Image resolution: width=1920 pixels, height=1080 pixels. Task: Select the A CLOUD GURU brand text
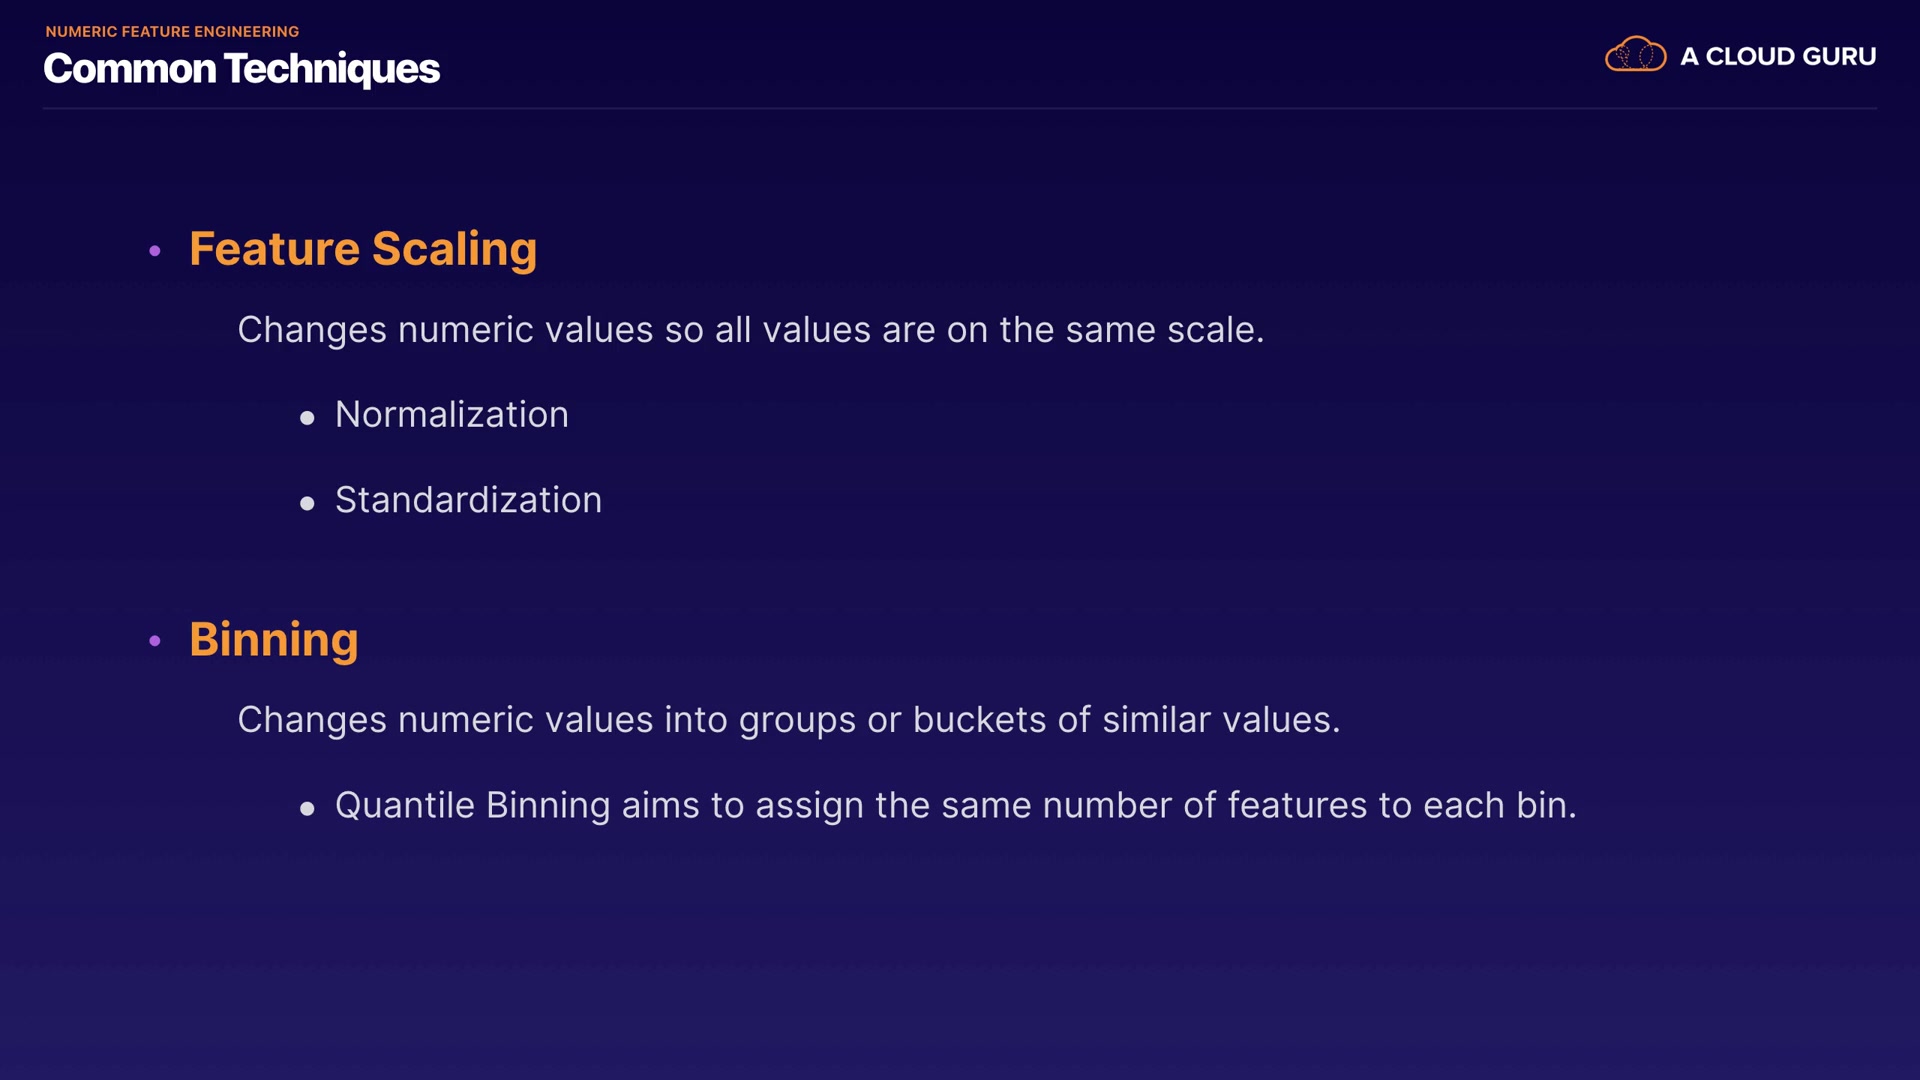tap(1777, 57)
